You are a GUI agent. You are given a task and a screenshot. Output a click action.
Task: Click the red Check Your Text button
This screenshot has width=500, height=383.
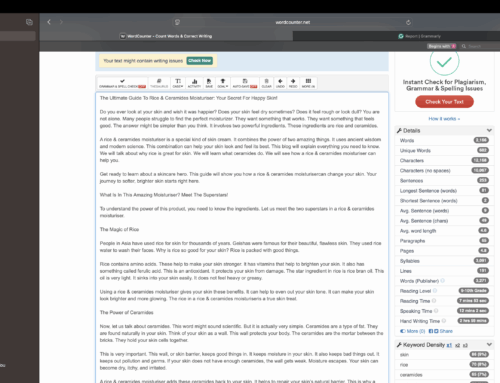pos(444,102)
